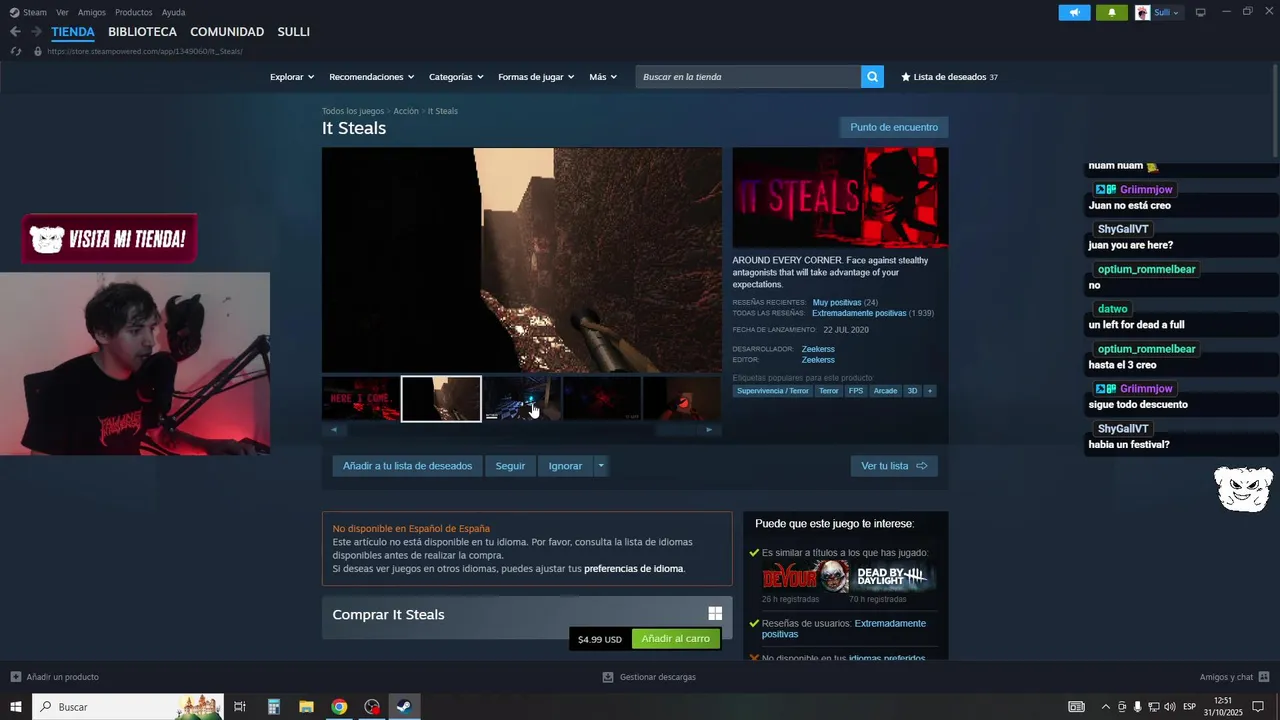Switch to COMUNIDAD tab
The height and width of the screenshot is (720, 1280).
[227, 32]
